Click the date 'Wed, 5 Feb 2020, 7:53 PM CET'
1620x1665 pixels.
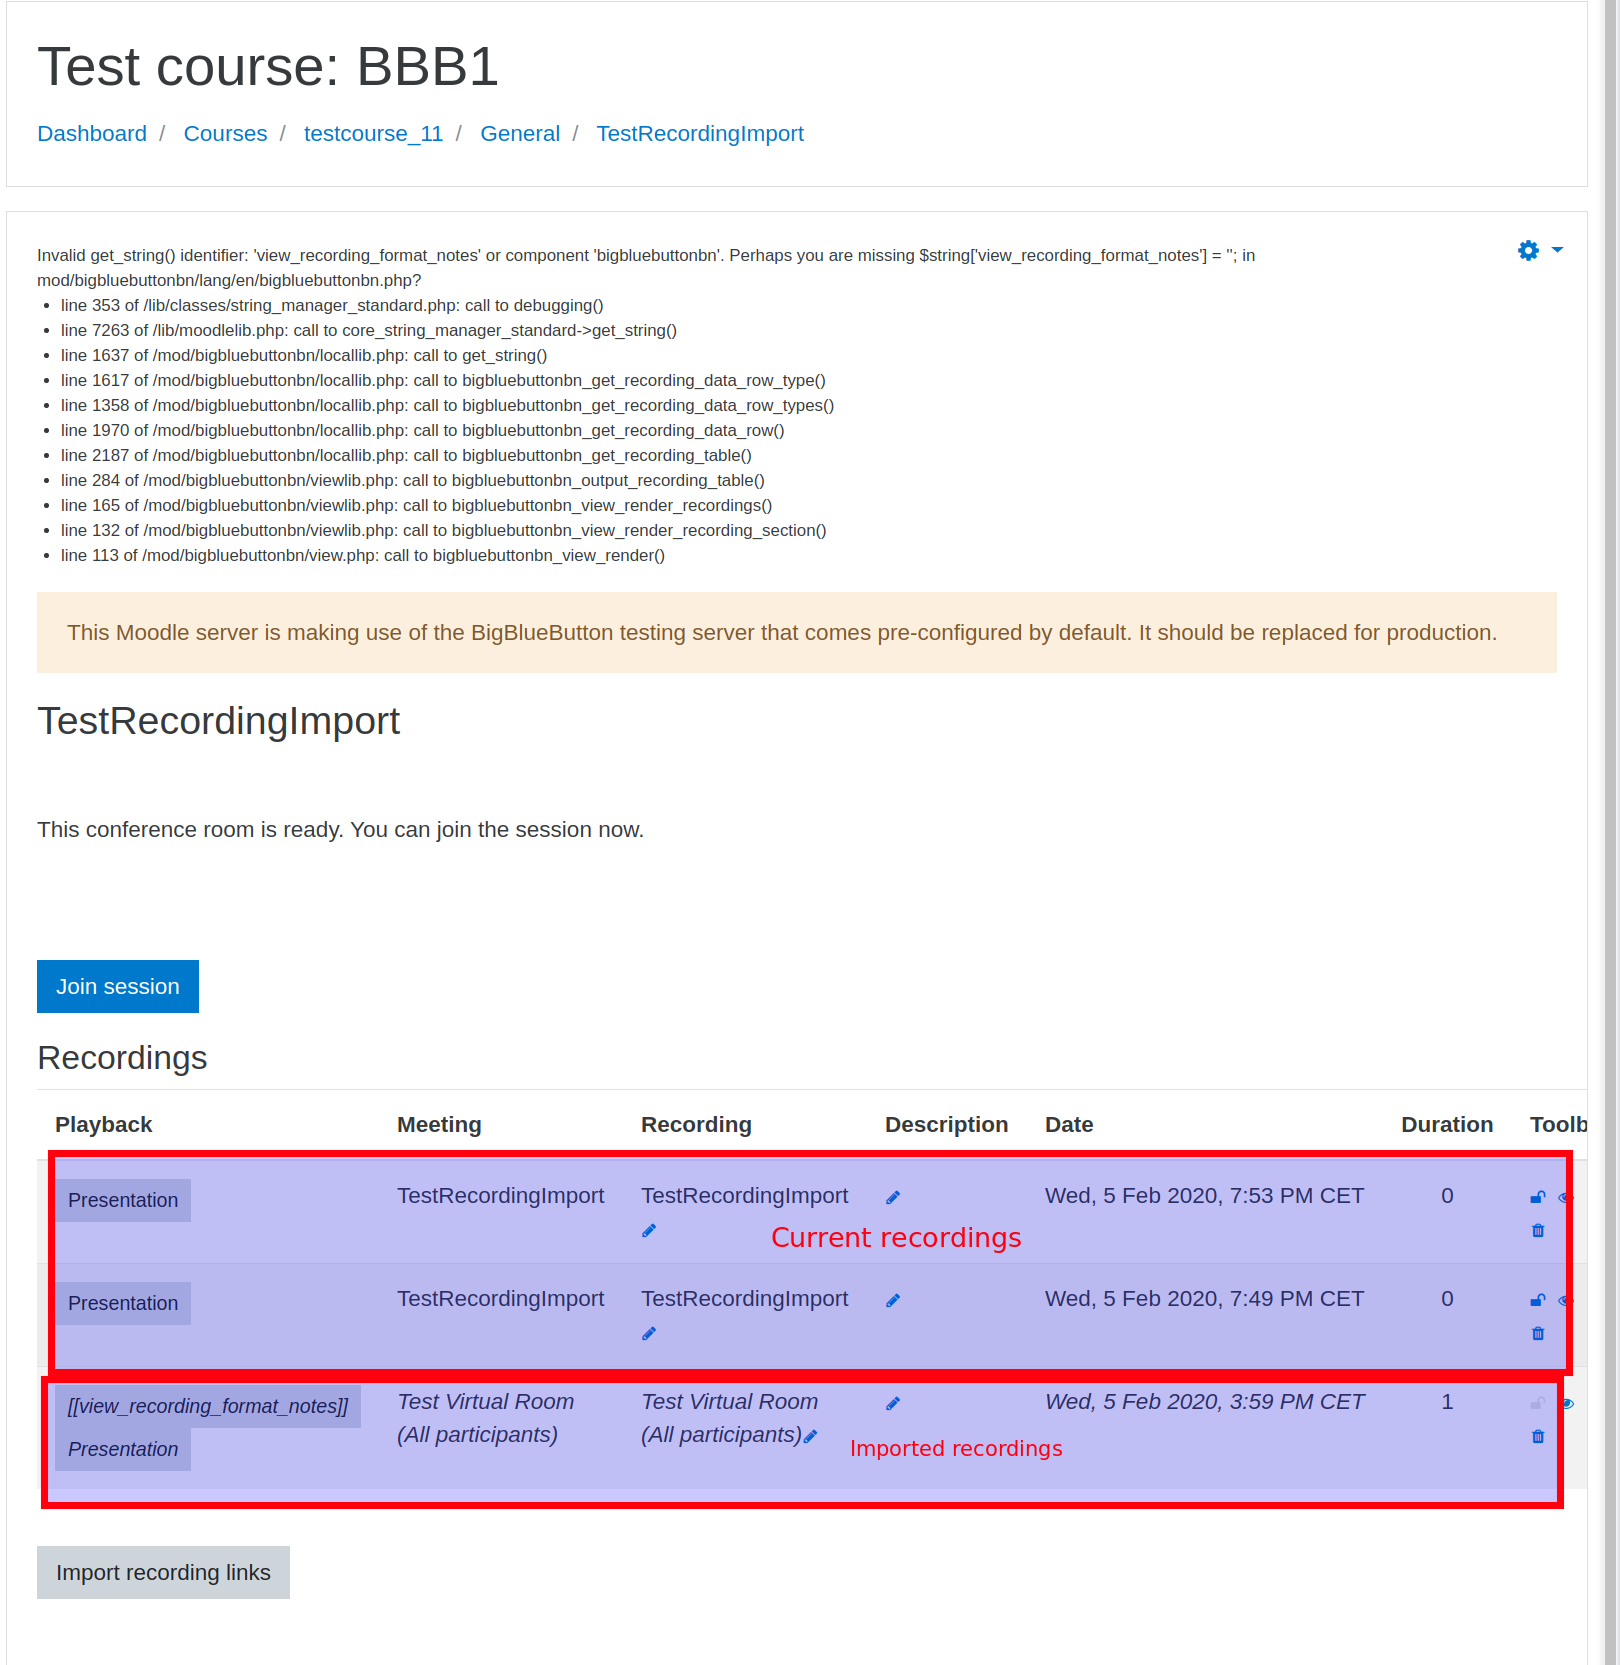pos(1204,1195)
